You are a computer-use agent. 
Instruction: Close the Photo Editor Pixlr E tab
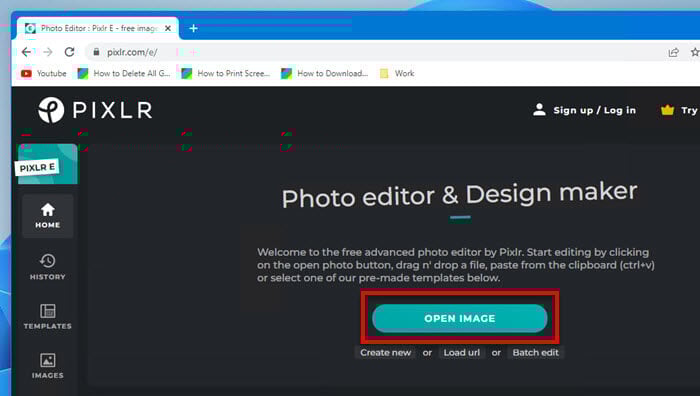coord(168,28)
